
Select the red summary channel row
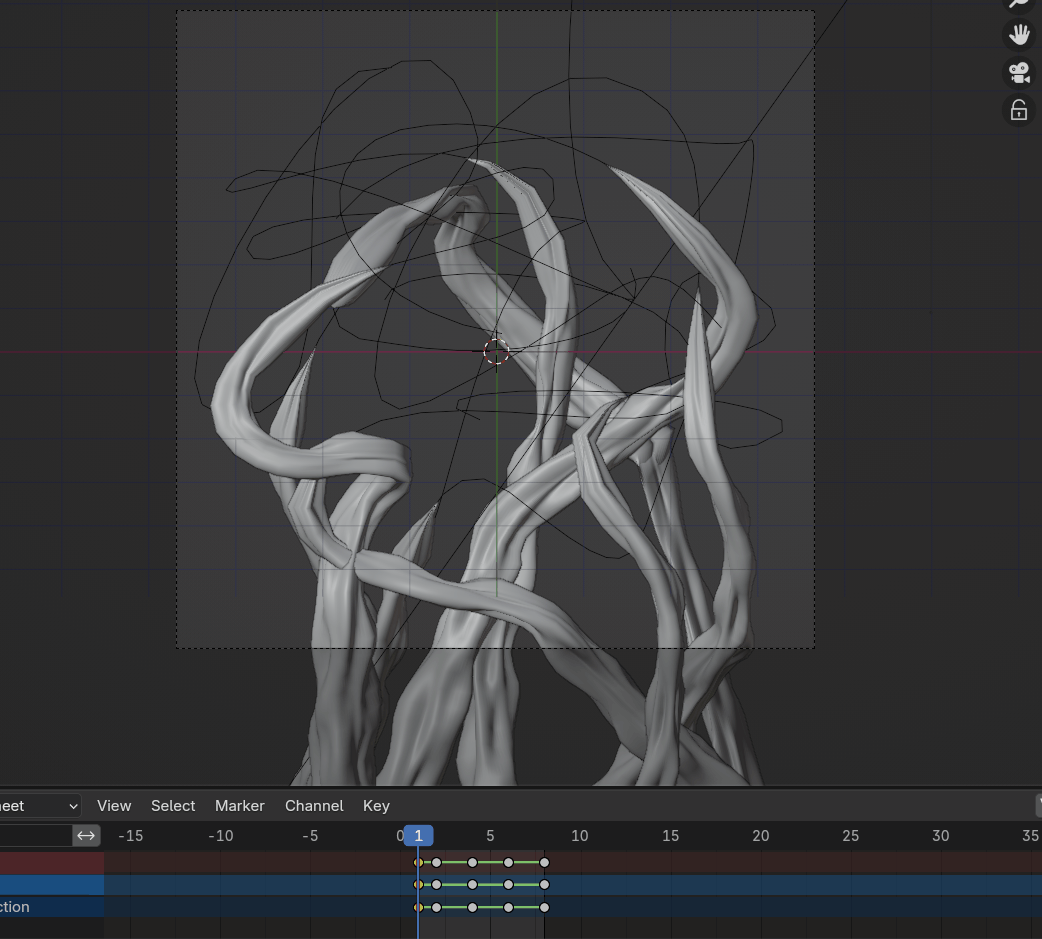(x=50, y=862)
